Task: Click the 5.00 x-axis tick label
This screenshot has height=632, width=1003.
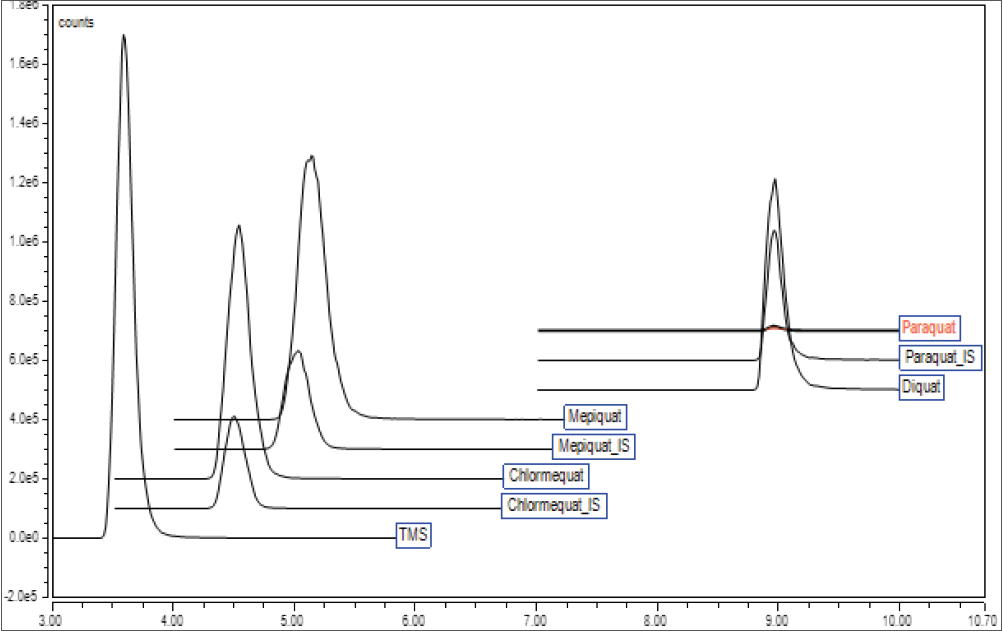Action: (293, 620)
